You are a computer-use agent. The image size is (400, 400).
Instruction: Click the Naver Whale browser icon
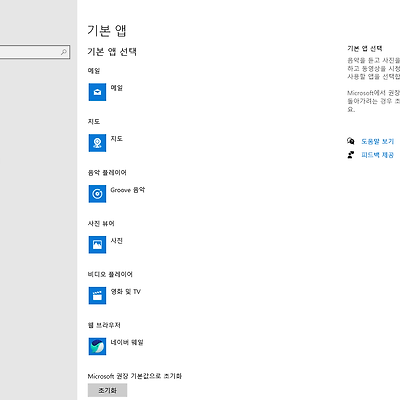tap(97, 346)
